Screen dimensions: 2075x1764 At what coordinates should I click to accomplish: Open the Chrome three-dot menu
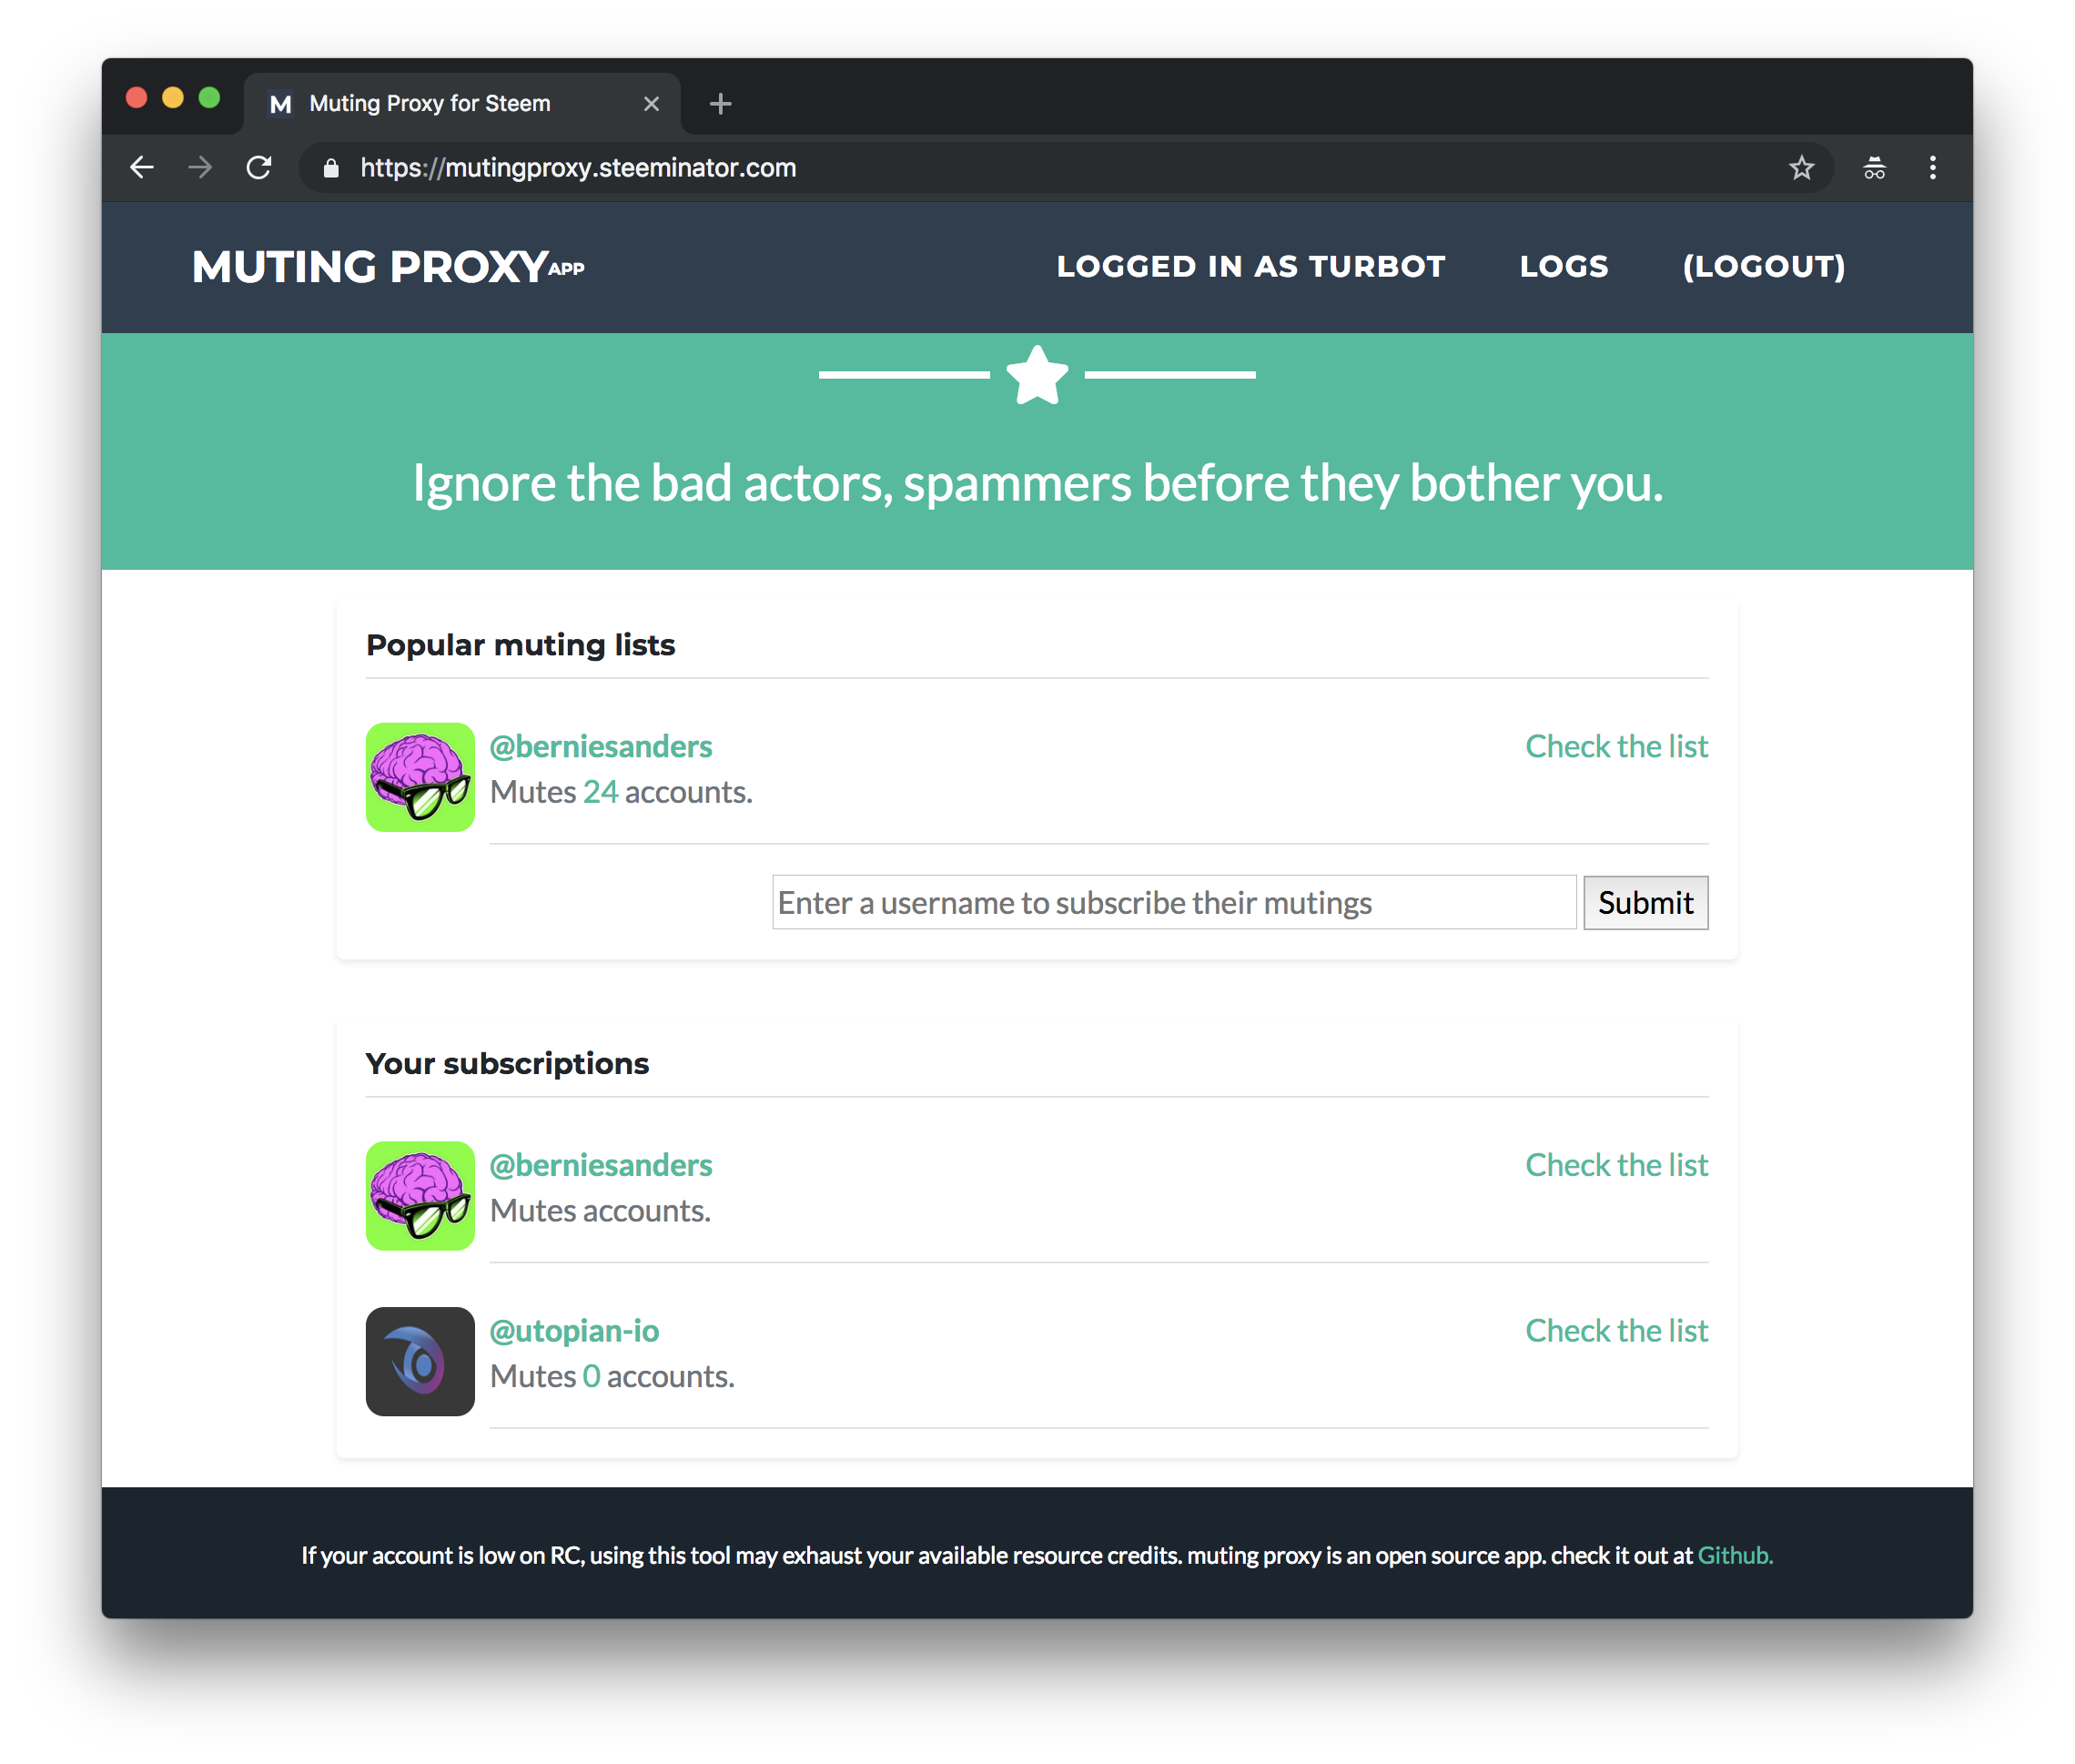click(x=1932, y=168)
